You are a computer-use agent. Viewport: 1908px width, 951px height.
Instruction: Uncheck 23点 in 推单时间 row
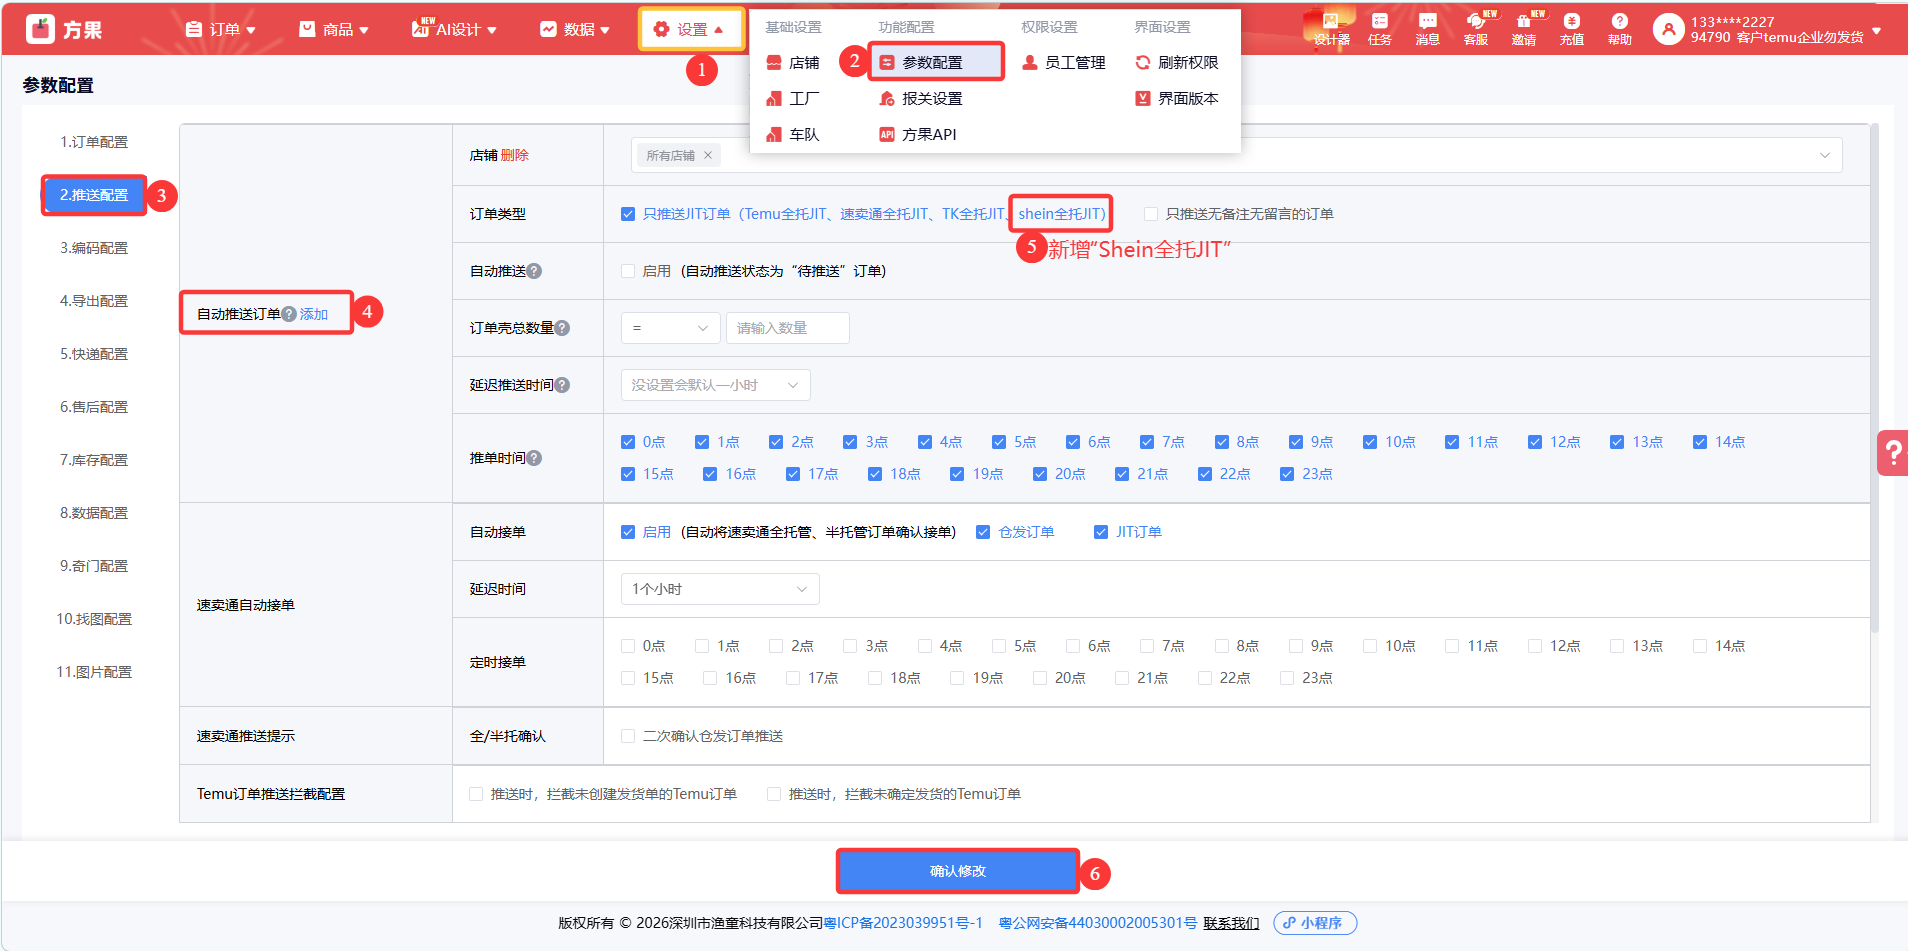[x=1287, y=474]
